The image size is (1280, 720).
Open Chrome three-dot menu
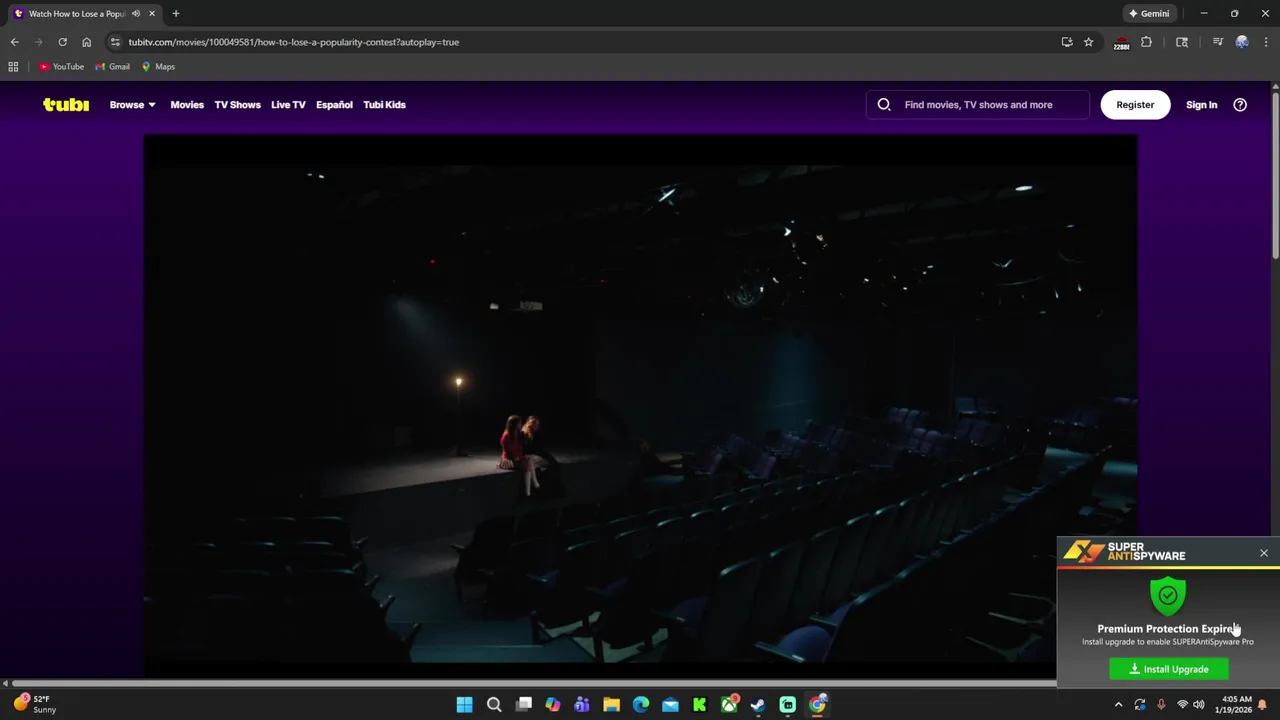pos(1266,42)
